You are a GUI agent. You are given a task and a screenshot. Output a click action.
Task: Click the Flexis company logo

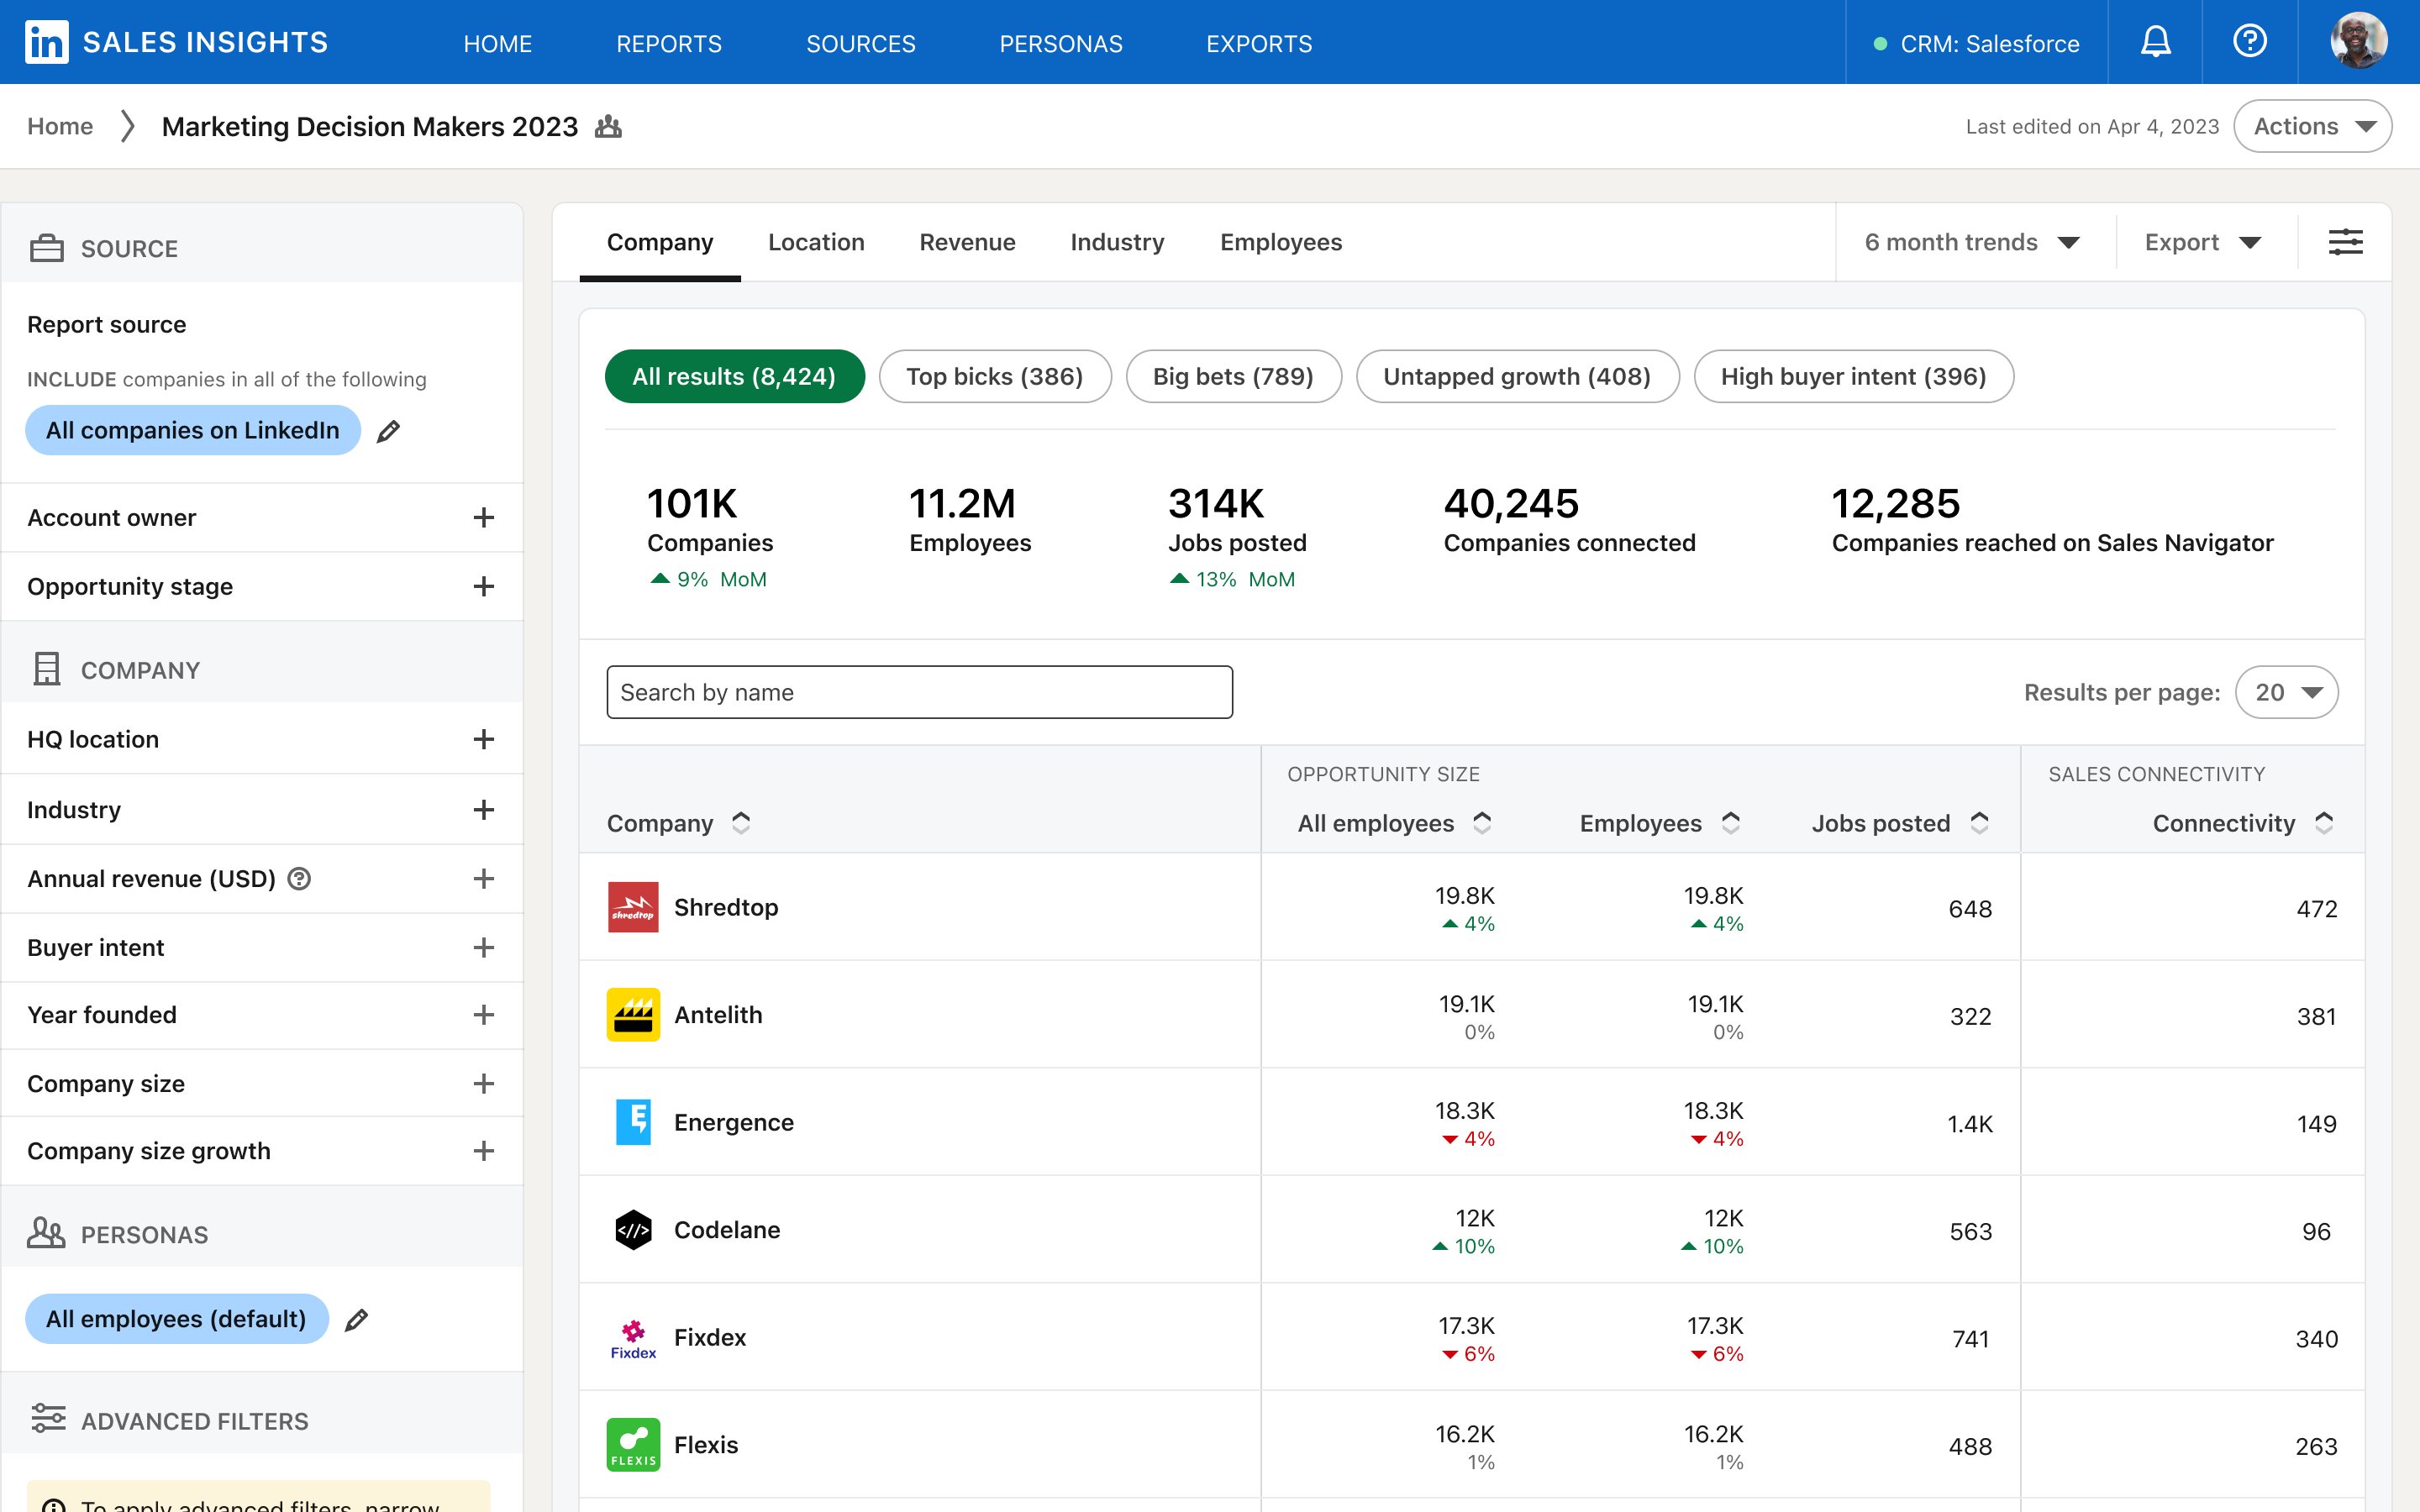(x=633, y=1445)
